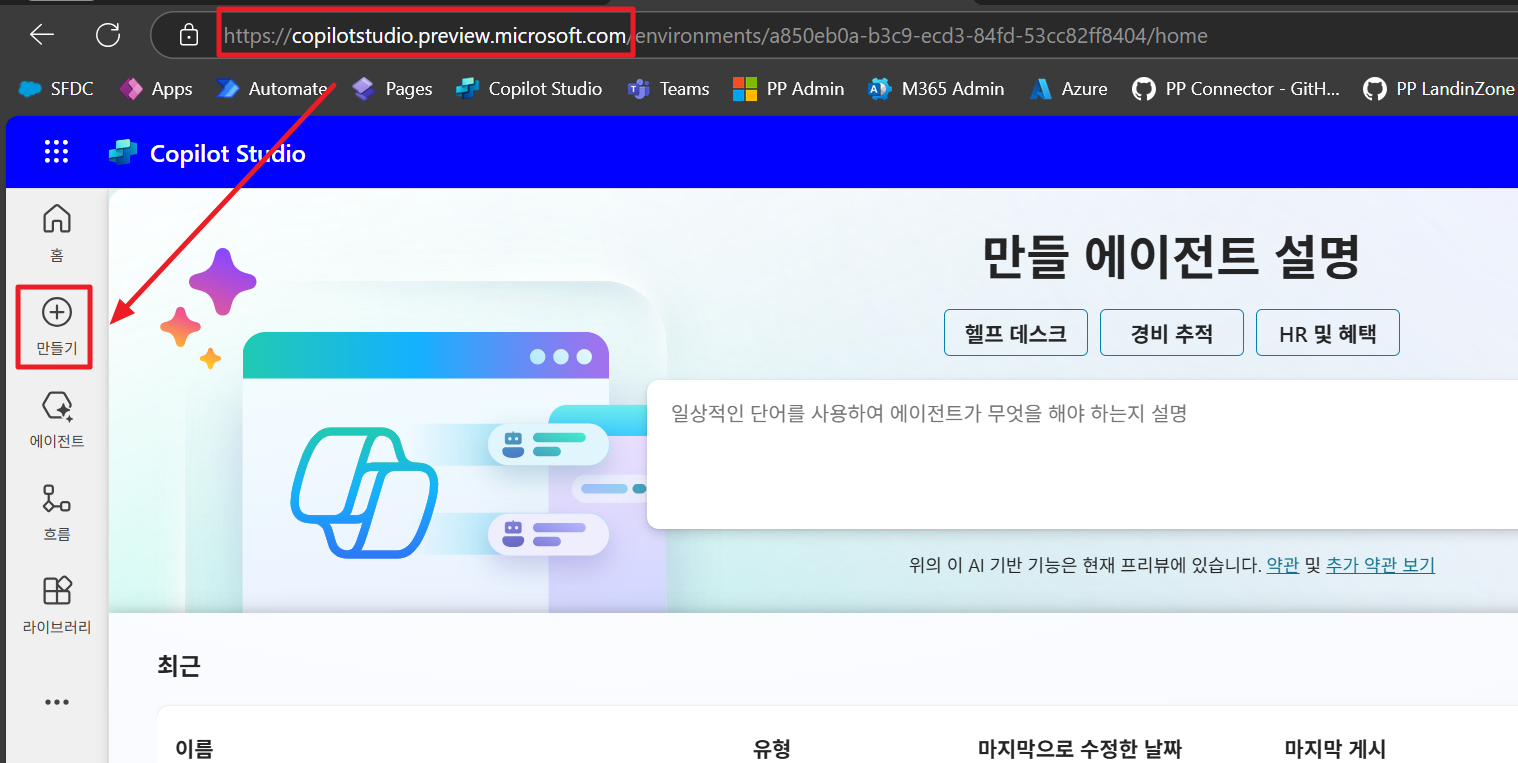Screen dimensions: 1518x763
Task: Open the Apps bookmark
Action: 156,89
